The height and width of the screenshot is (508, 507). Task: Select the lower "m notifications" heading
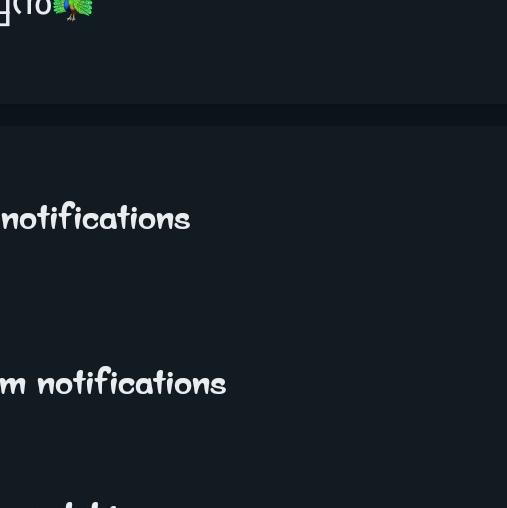(113, 381)
